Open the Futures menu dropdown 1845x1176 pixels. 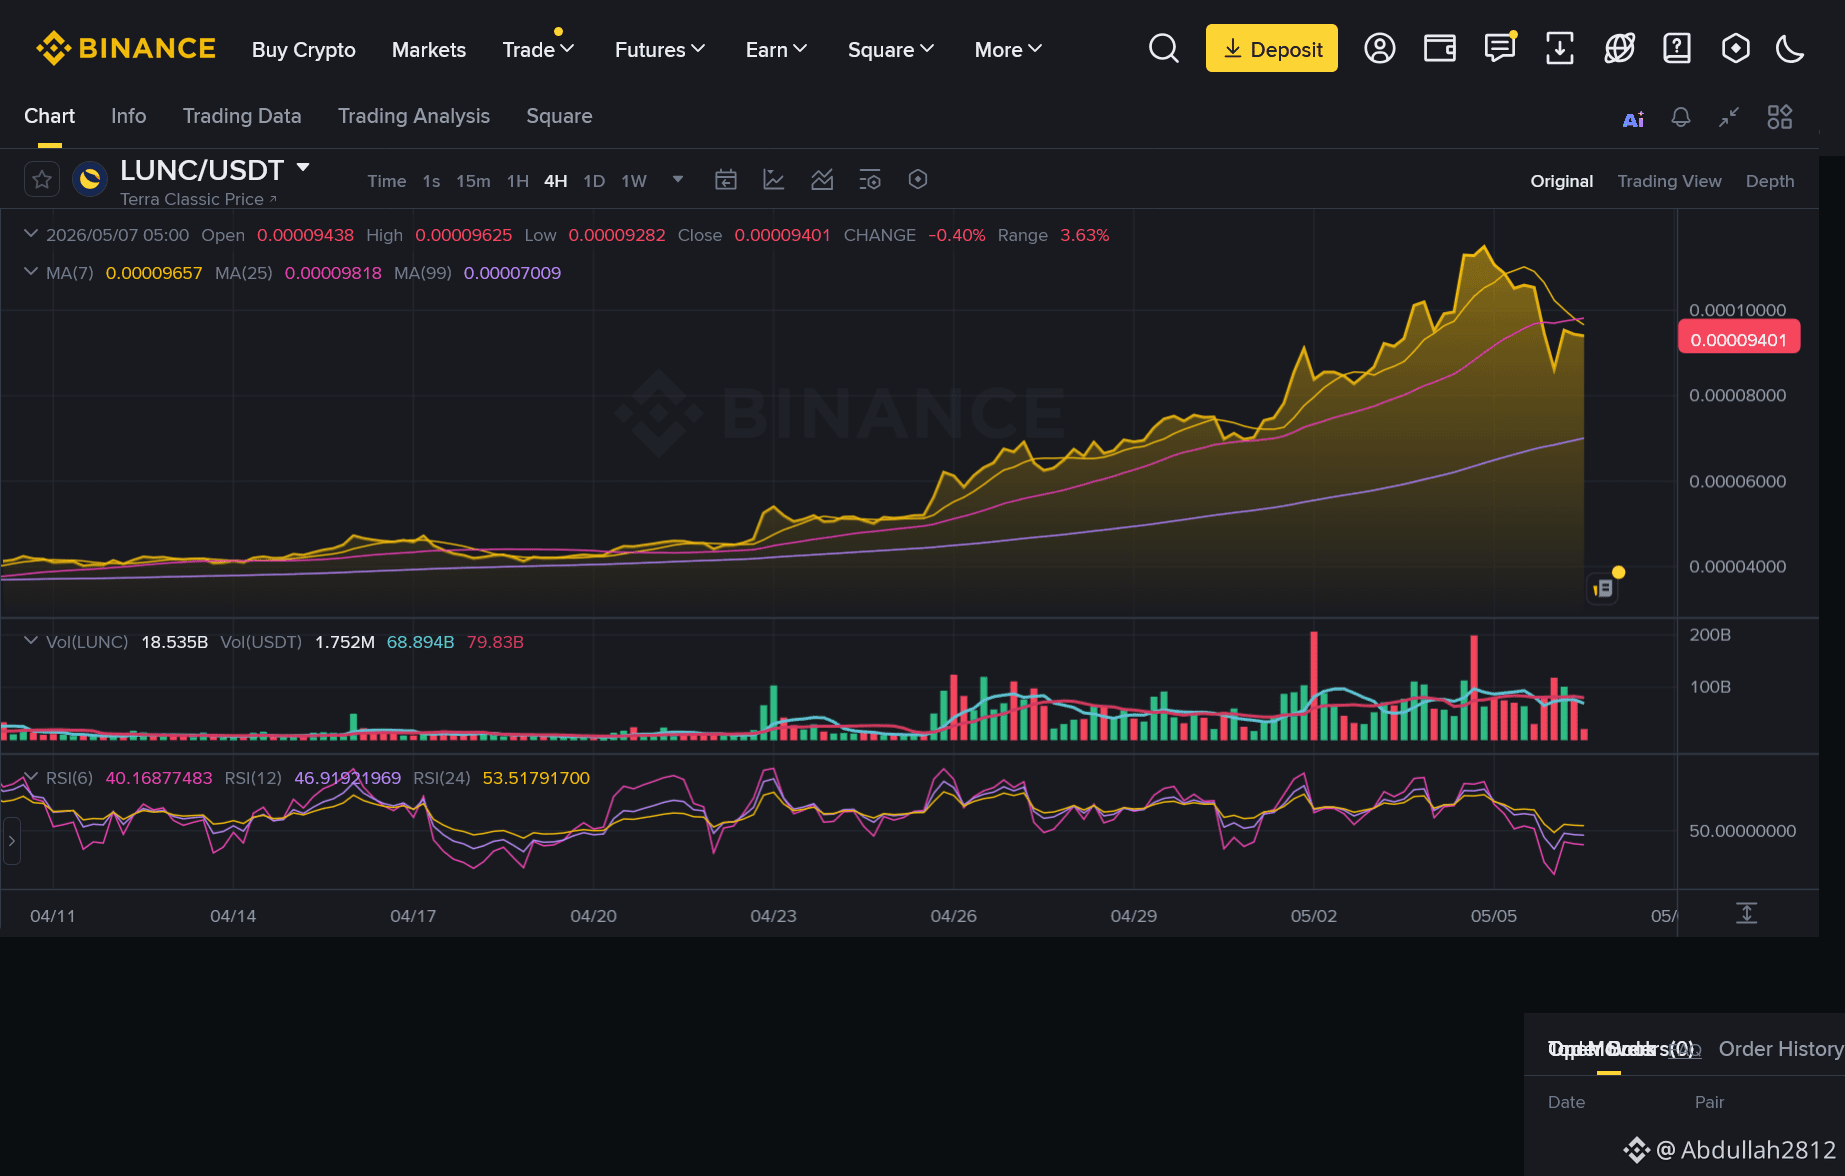[x=660, y=49]
